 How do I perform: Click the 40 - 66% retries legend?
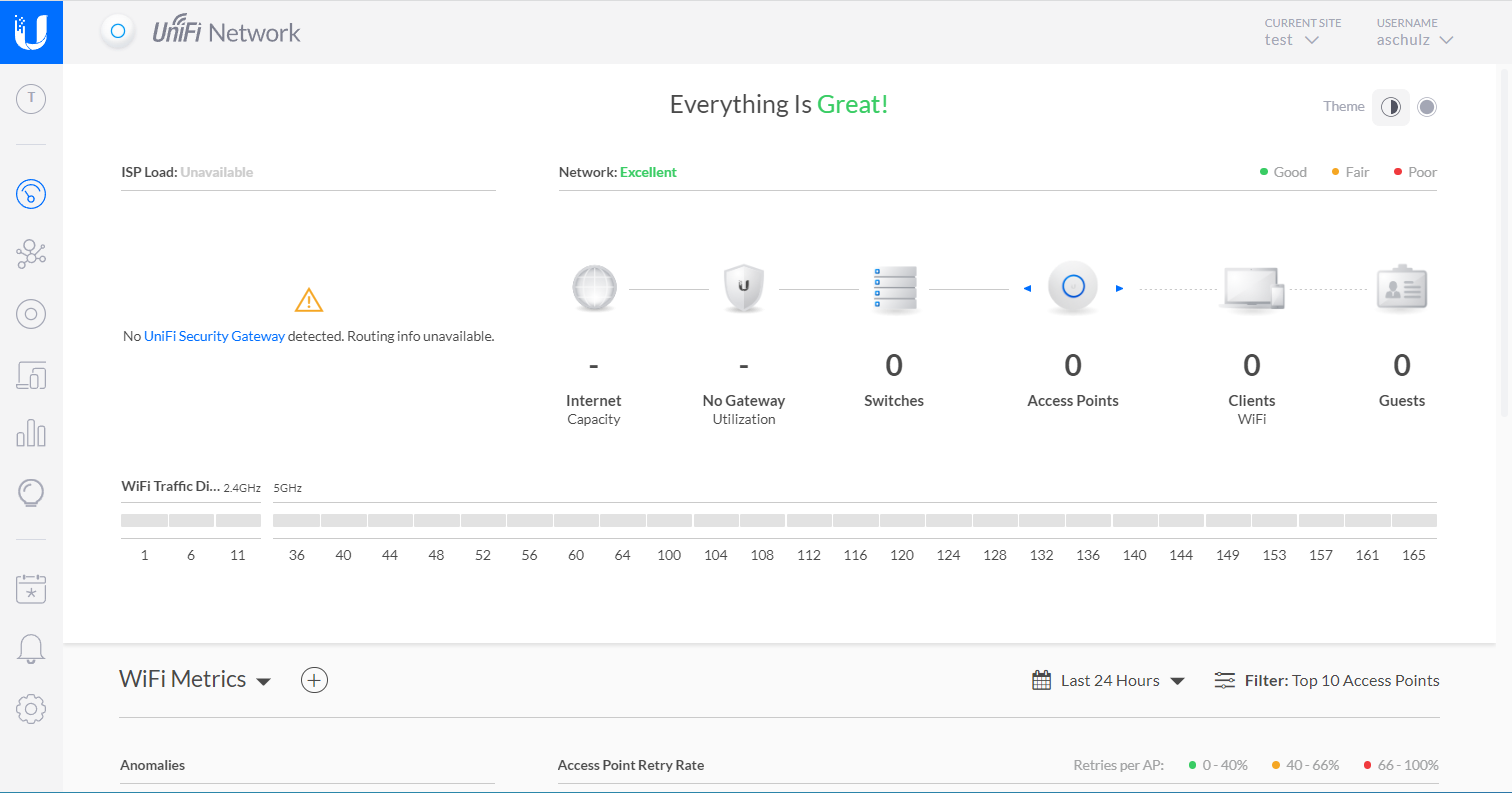coord(1305,765)
